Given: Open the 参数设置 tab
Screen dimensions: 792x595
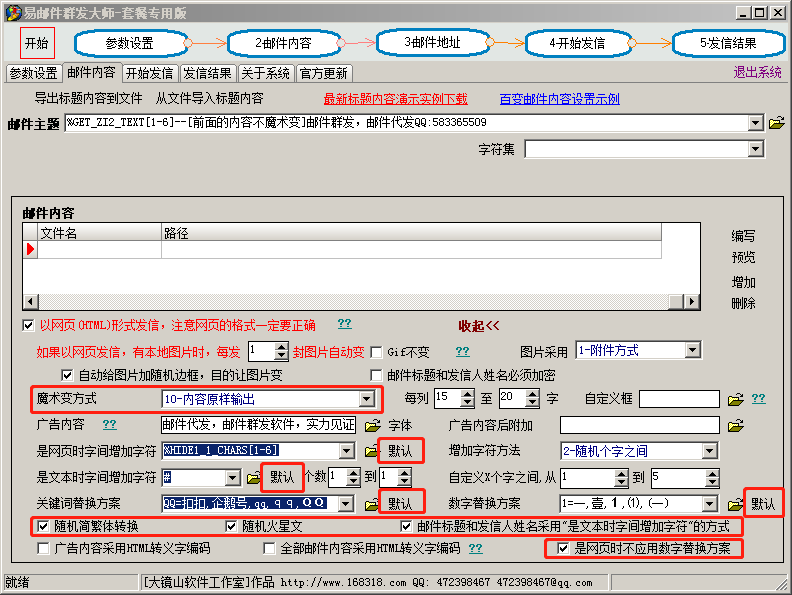Looking at the screenshot, I should click(x=33, y=73).
